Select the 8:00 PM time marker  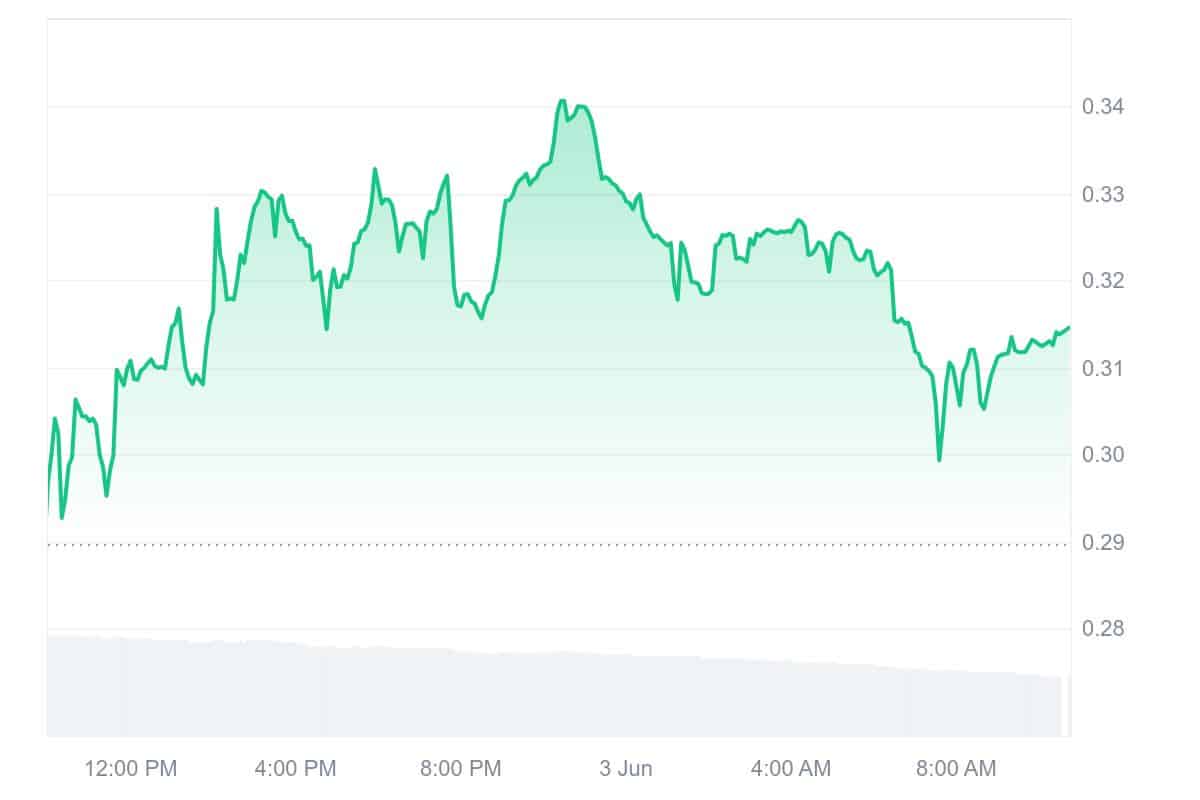(x=461, y=769)
